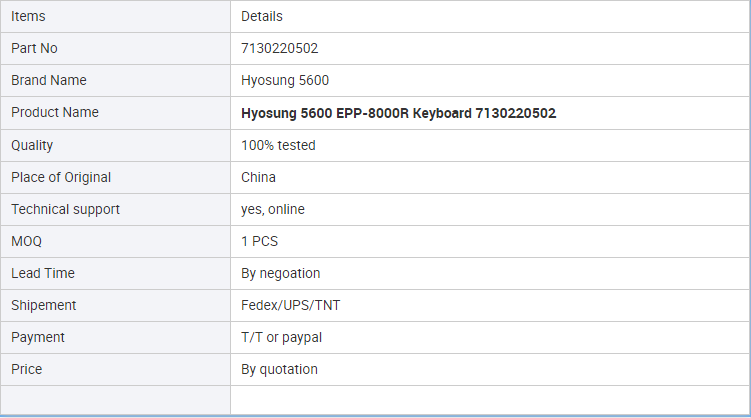
Task: Click the 'Shipement' label cell
Action: (43, 305)
